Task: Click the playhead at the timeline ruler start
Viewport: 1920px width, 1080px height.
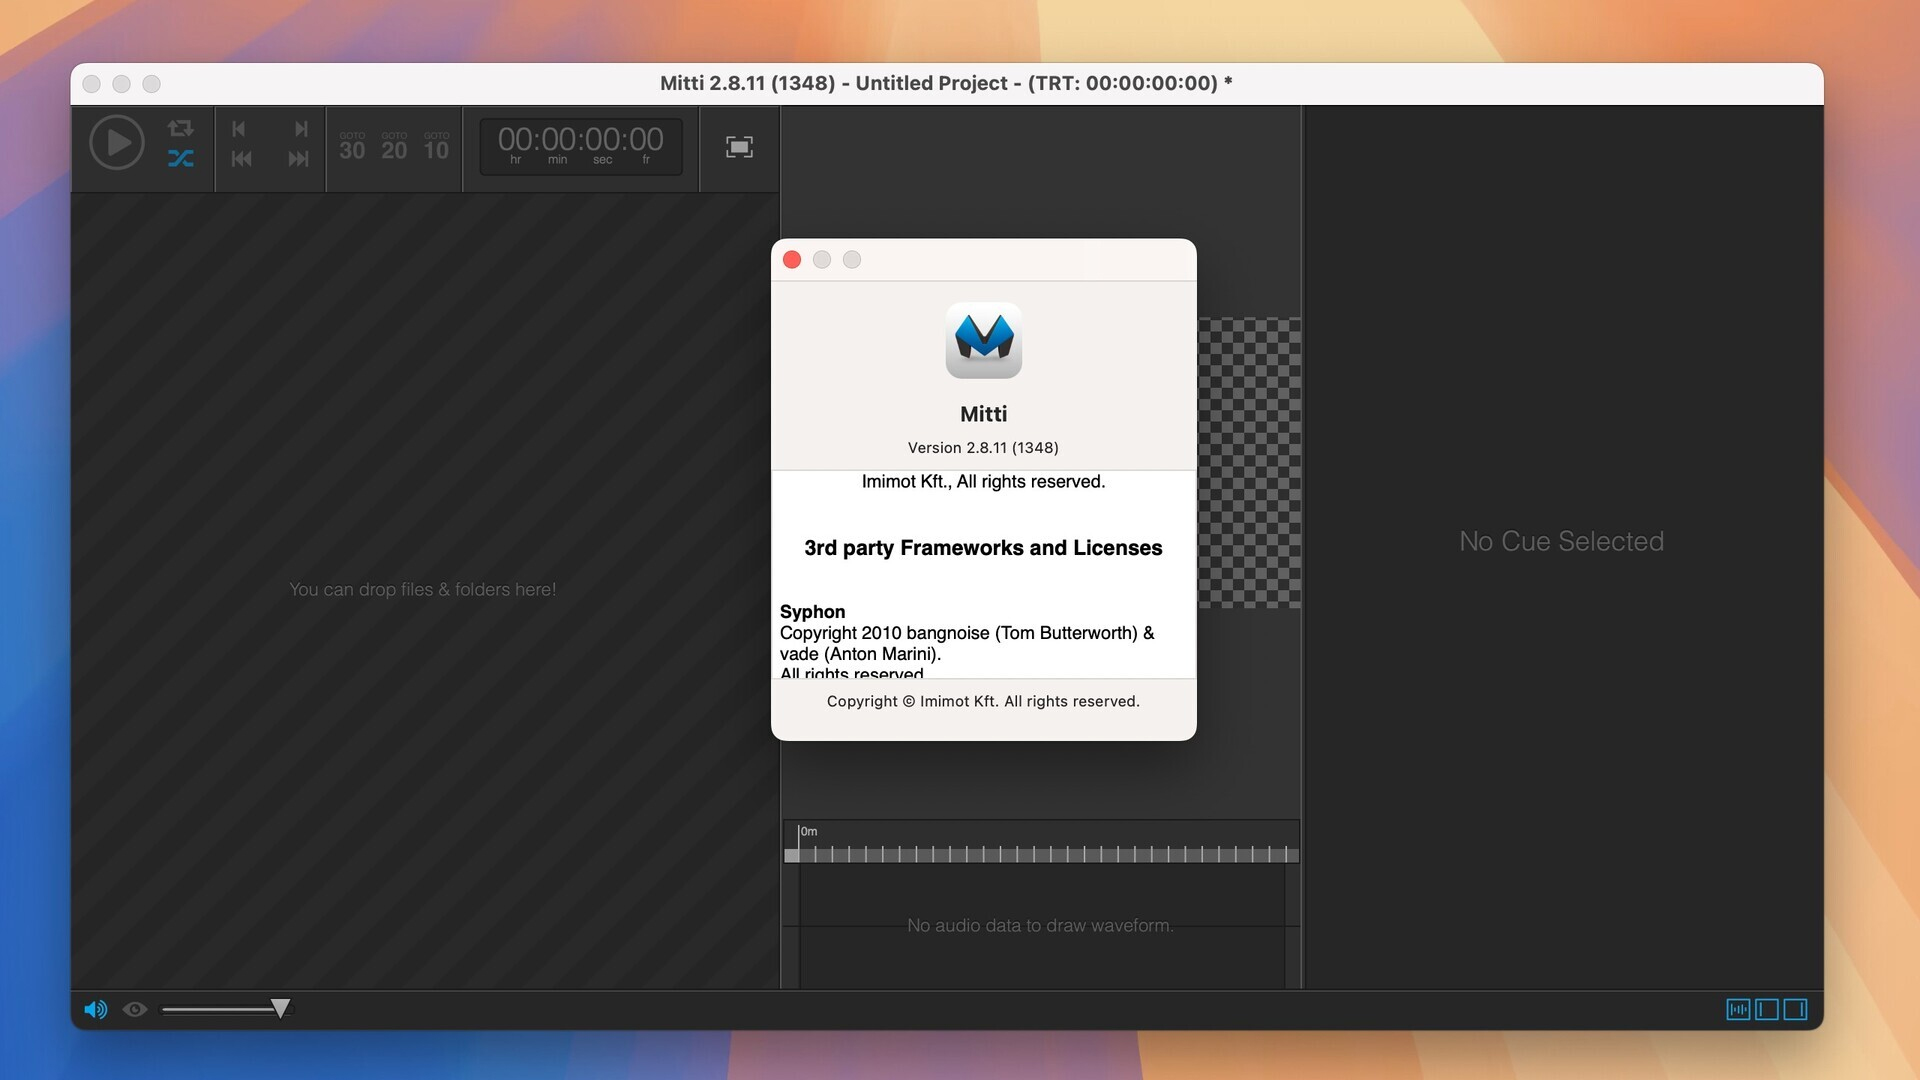Action: [x=792, y=855]
